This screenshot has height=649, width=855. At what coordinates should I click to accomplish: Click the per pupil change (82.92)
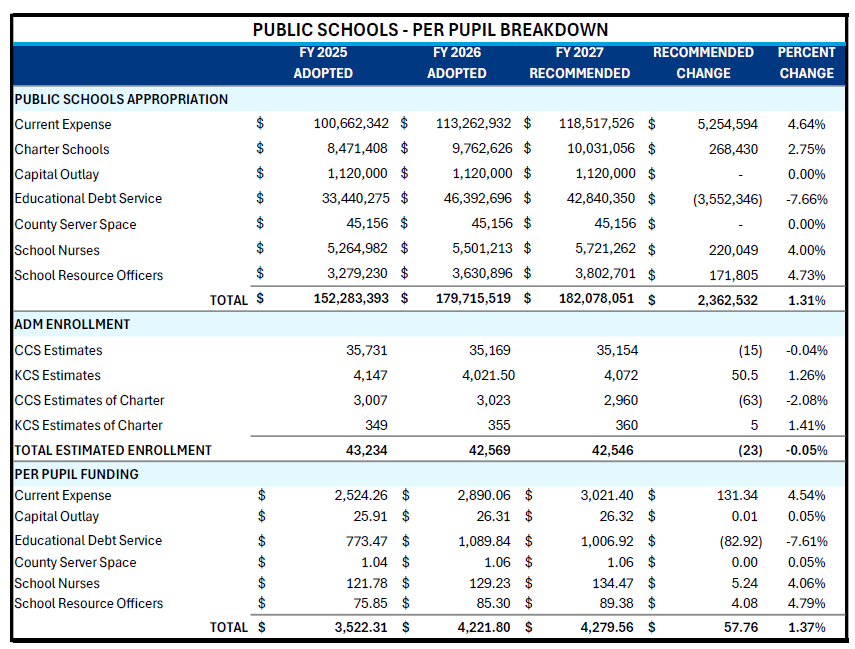(741, 542)
